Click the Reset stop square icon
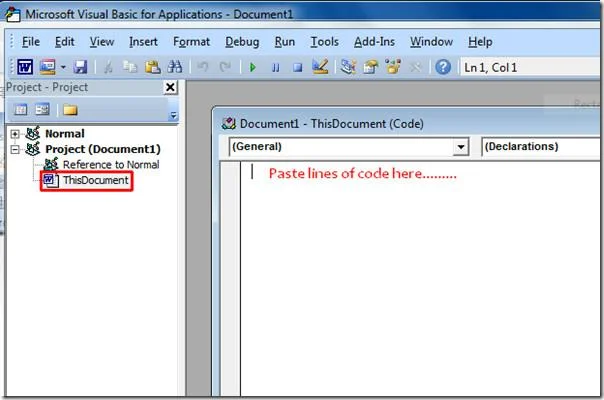 tap(297, 68)
